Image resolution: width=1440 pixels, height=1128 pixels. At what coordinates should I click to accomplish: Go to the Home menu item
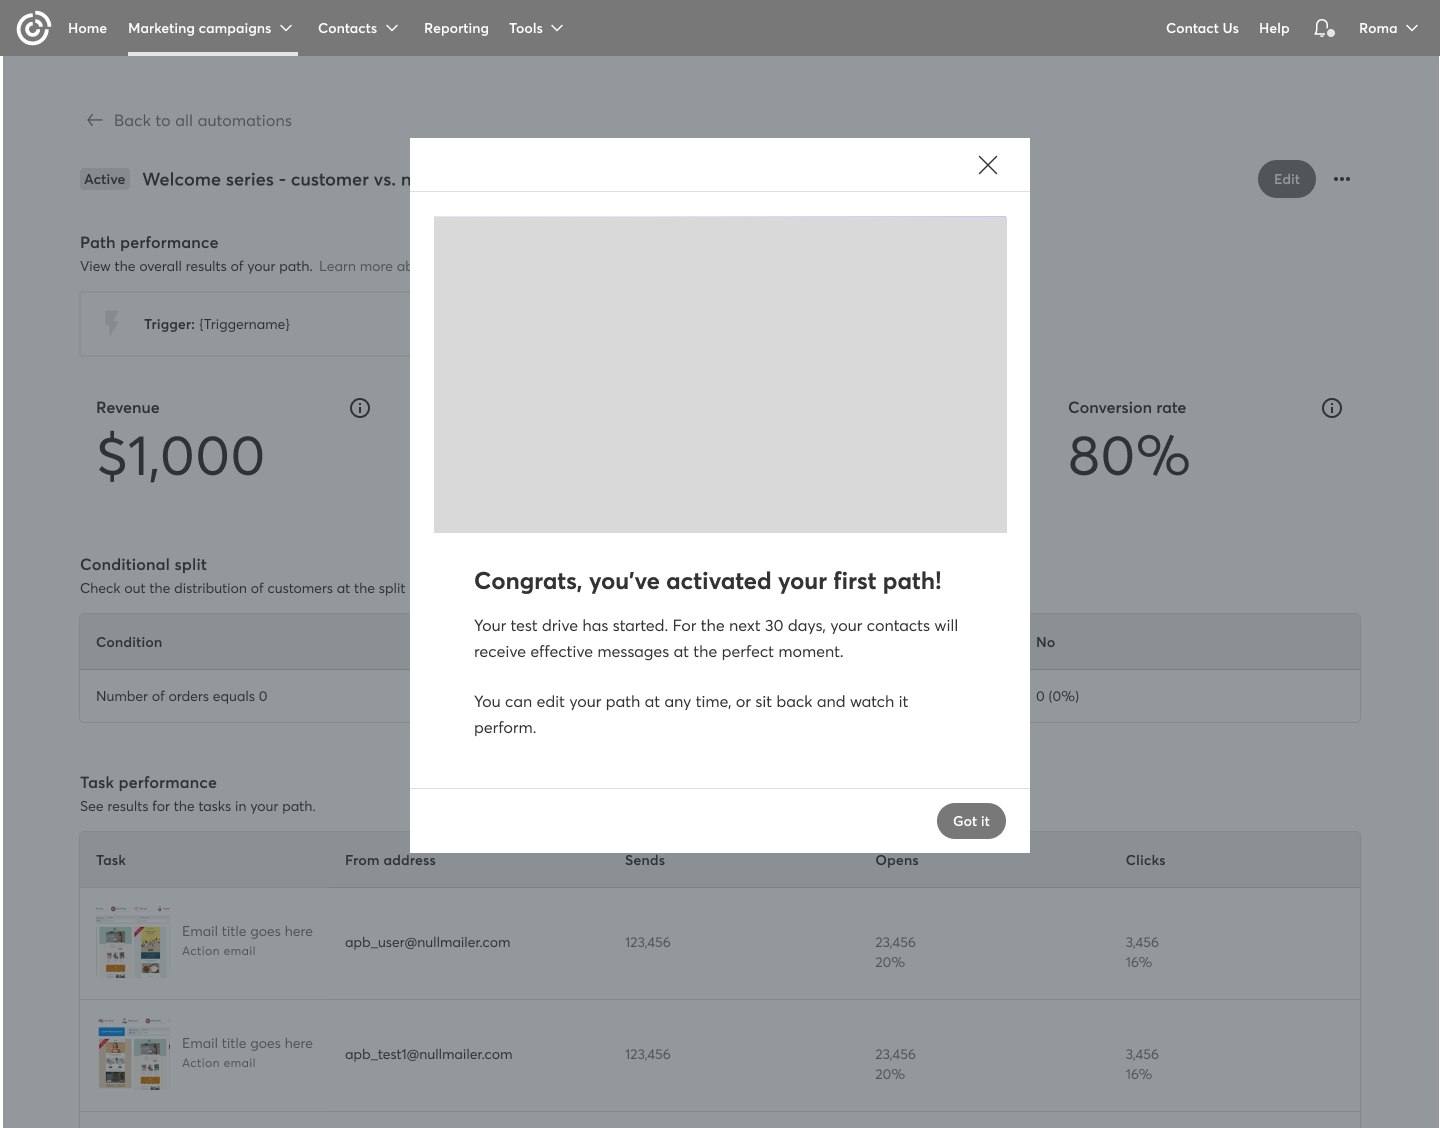tap(87, 28)
